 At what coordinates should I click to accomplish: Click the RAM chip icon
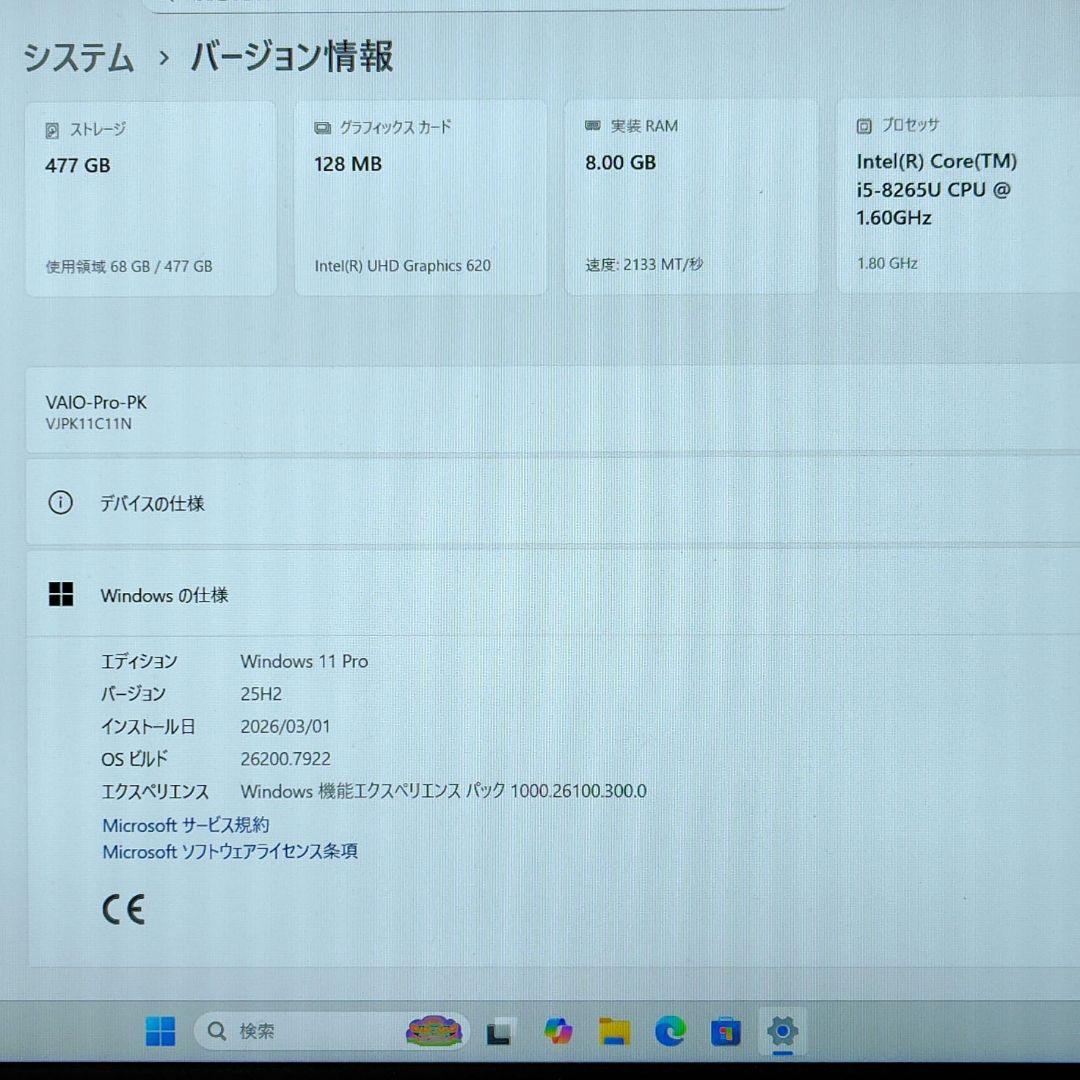[592, 125]
